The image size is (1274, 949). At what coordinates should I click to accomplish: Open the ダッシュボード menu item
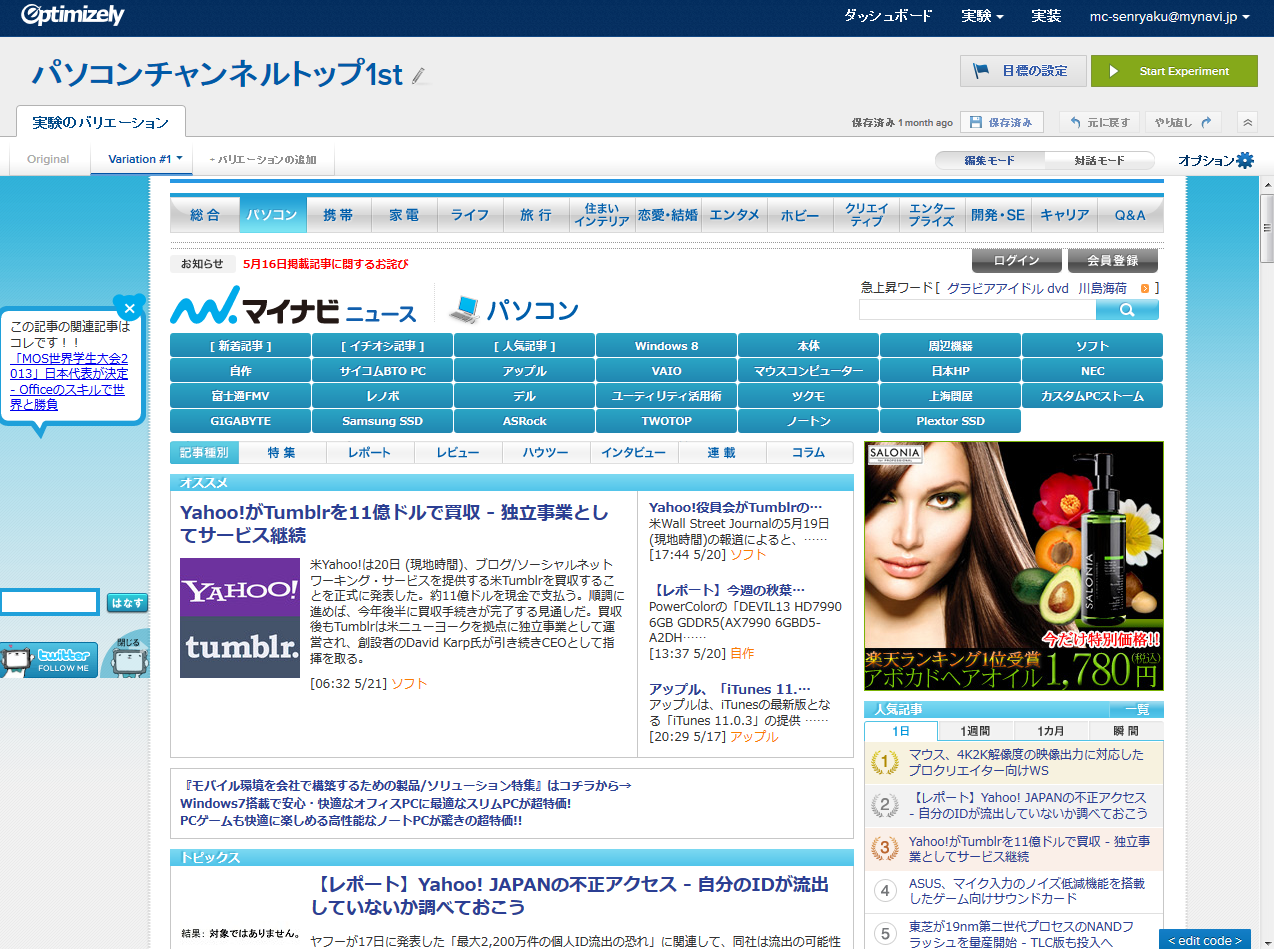point(888,16)
